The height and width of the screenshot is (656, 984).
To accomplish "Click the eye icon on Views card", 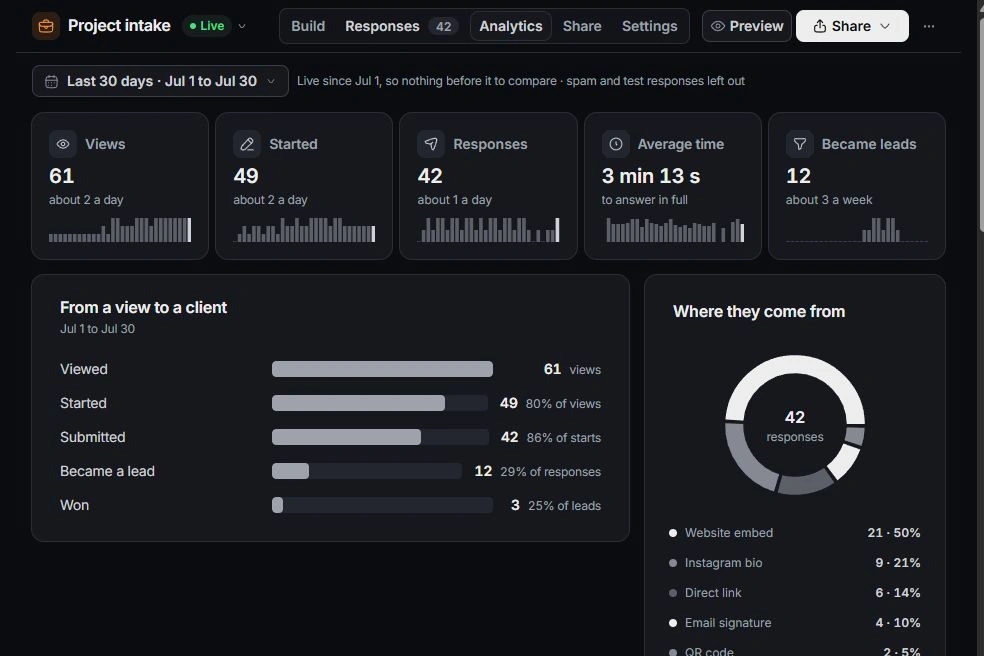I will tap(63, 144).
